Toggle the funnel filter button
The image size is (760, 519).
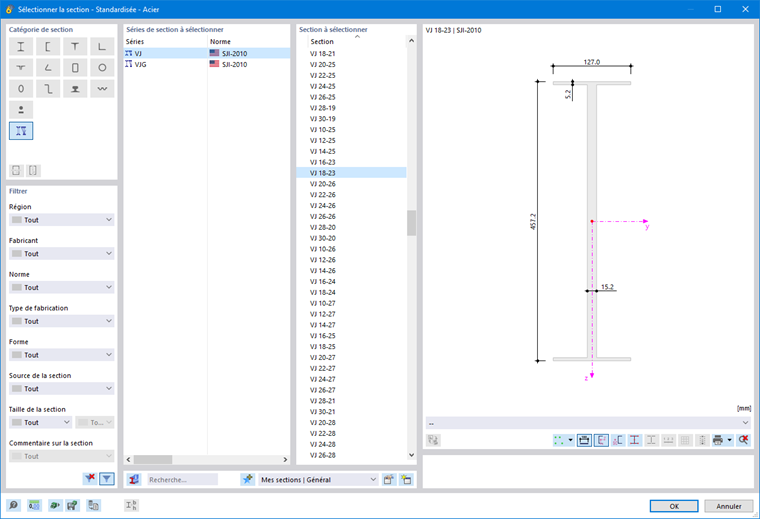click(x=107, y=479)
